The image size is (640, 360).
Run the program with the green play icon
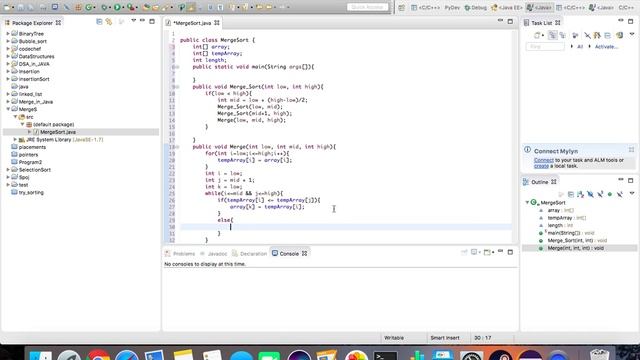tap(117, 7)
